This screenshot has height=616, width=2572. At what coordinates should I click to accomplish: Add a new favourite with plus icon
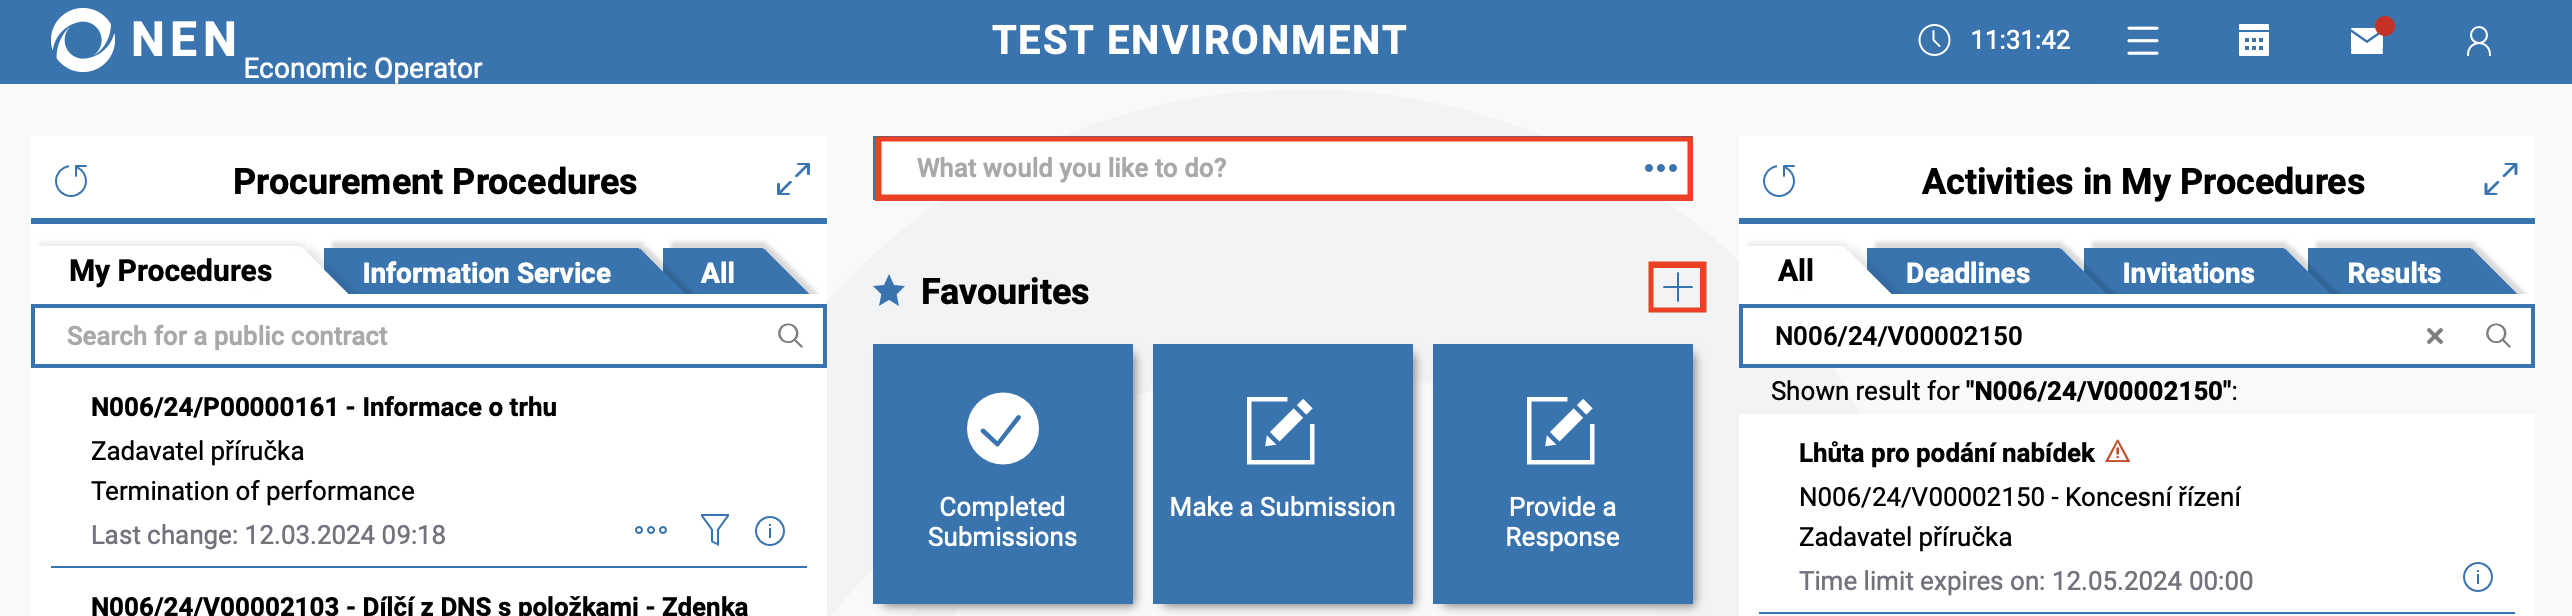[1677, 288]
